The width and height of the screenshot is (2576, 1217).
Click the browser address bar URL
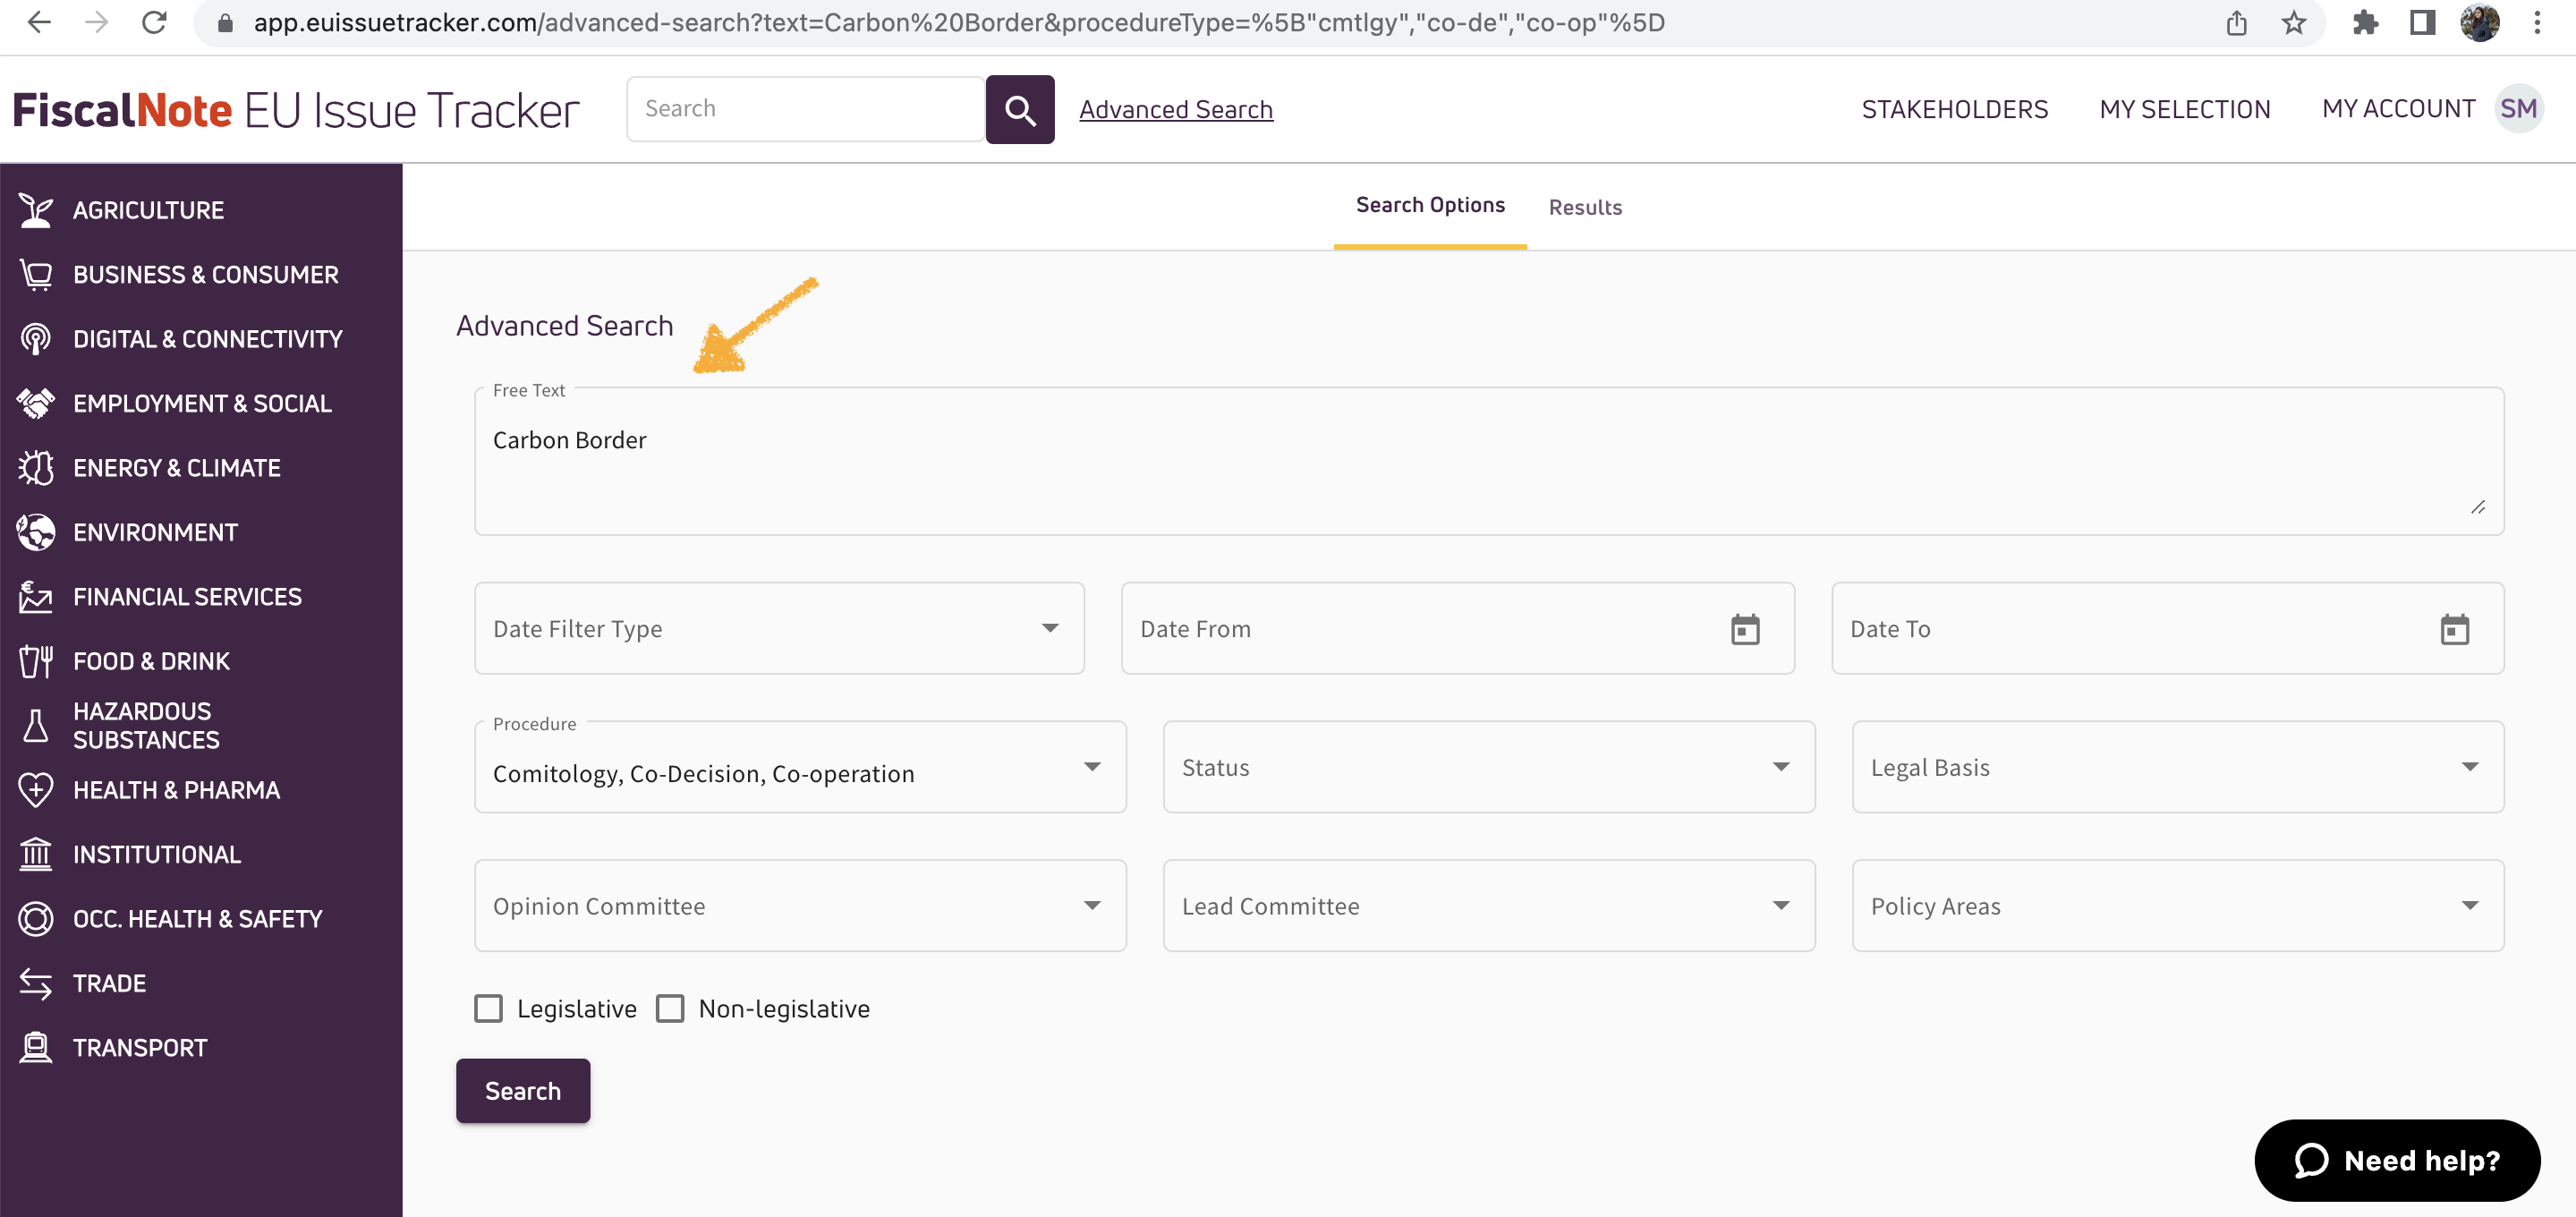(x=959, y=22)
